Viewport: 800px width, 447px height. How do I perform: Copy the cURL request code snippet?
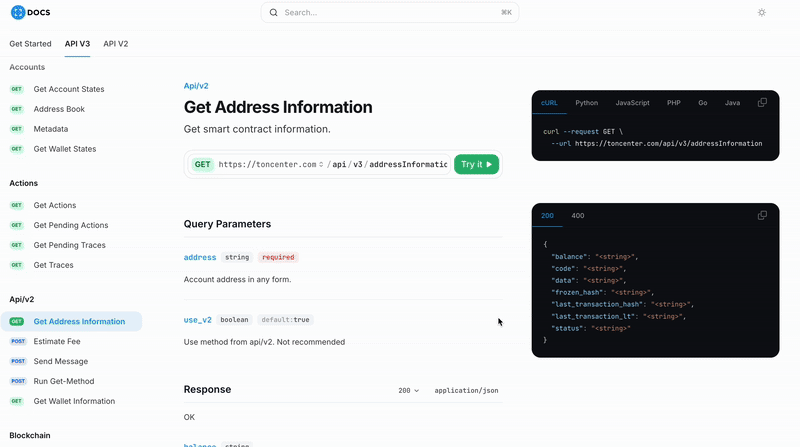[x=762, y=103]
